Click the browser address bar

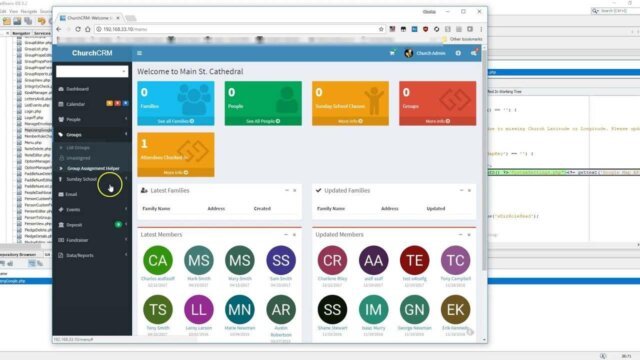239,29
